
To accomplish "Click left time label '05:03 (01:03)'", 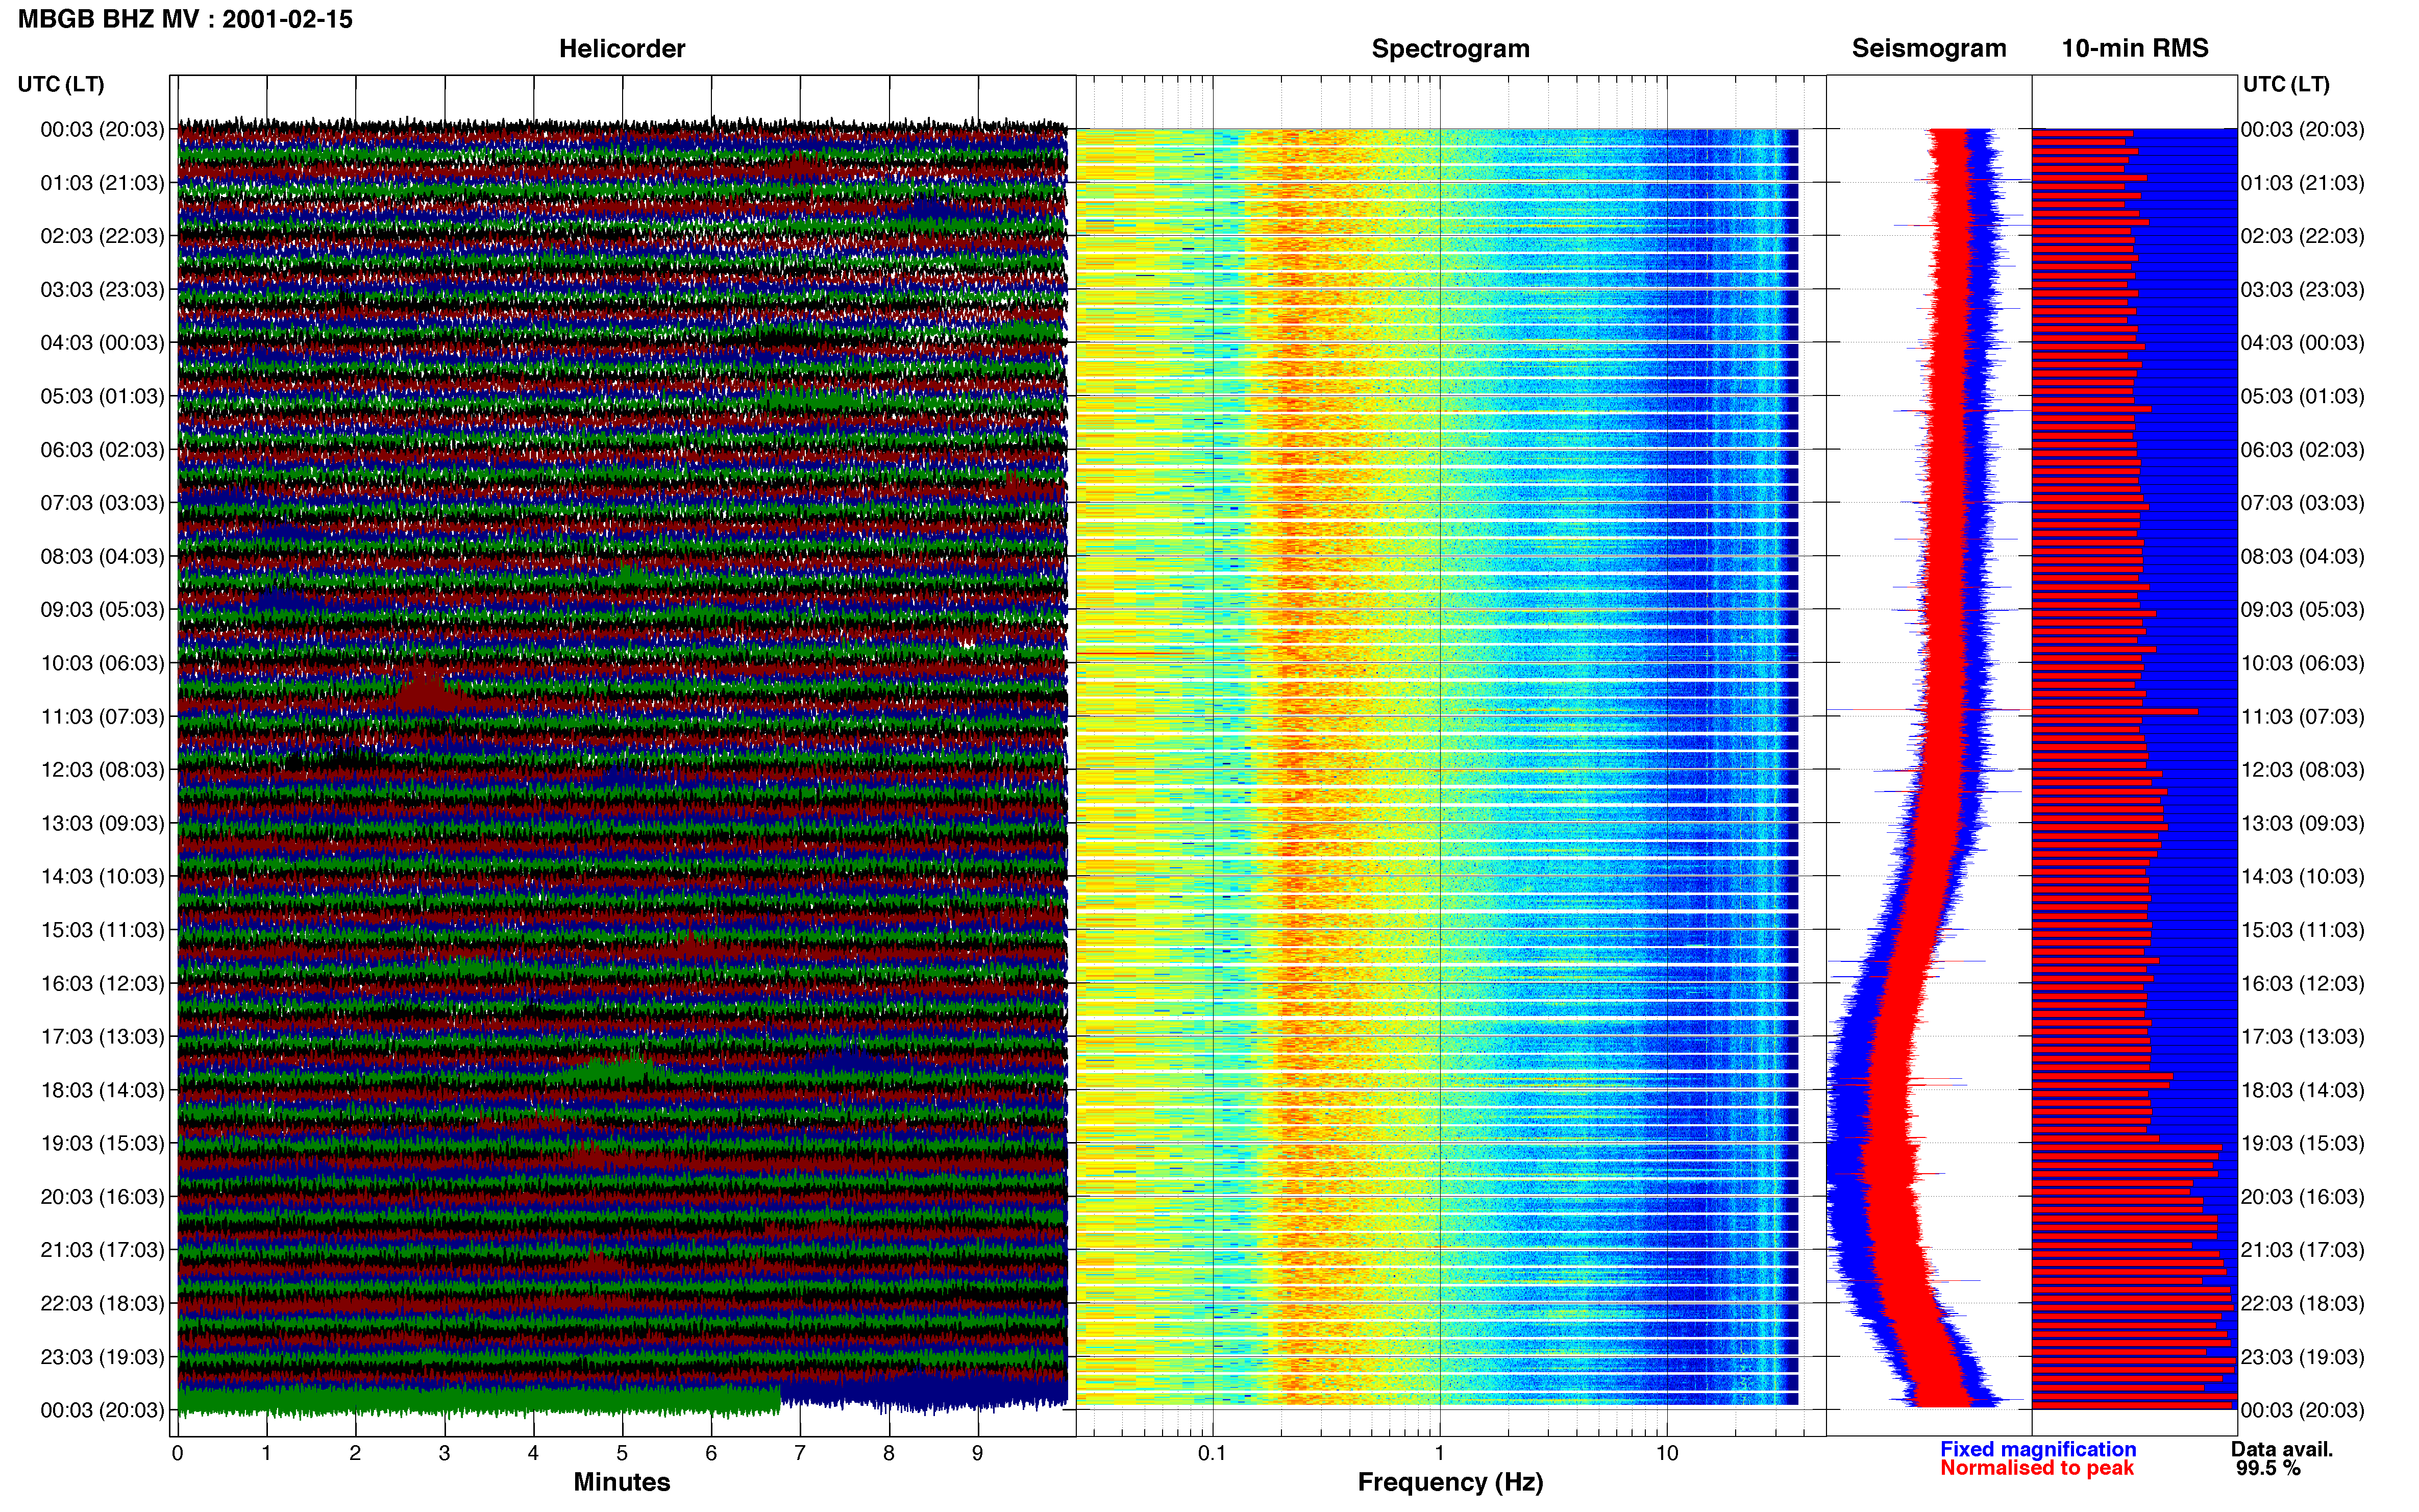I will click(x=102, y=396).
